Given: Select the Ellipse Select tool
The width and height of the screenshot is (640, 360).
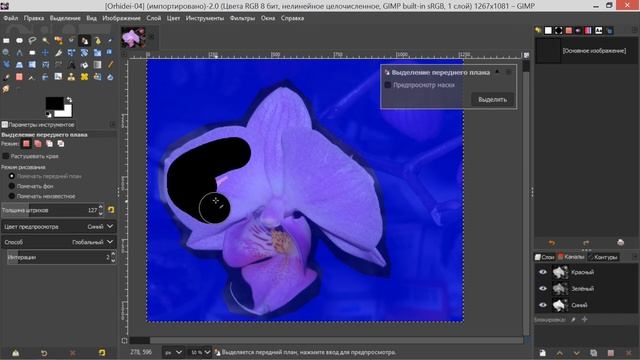Looking at the screenshot, I should (19, 40).
